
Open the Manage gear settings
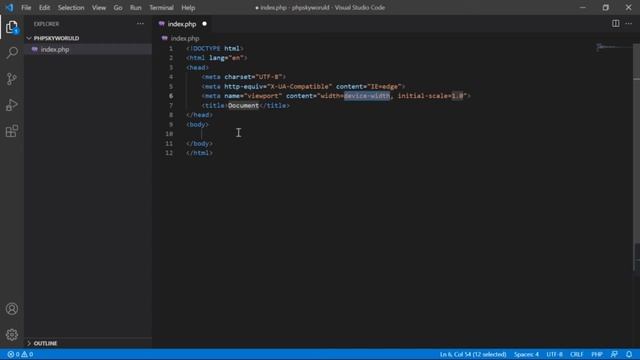pyautogui.click(x=12, y=335)
